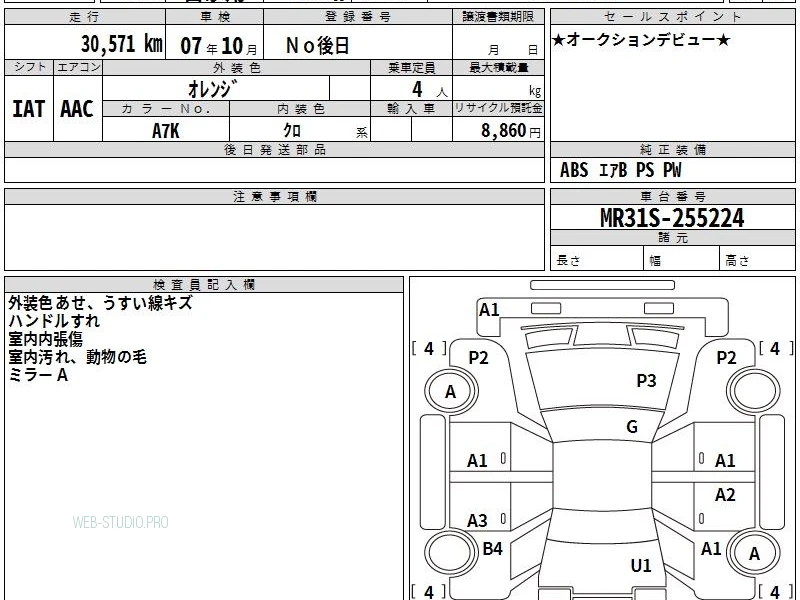Click the 検査員記入欄 header
Image resolution: width=800 pixels, height=600 pixels.
204,285
